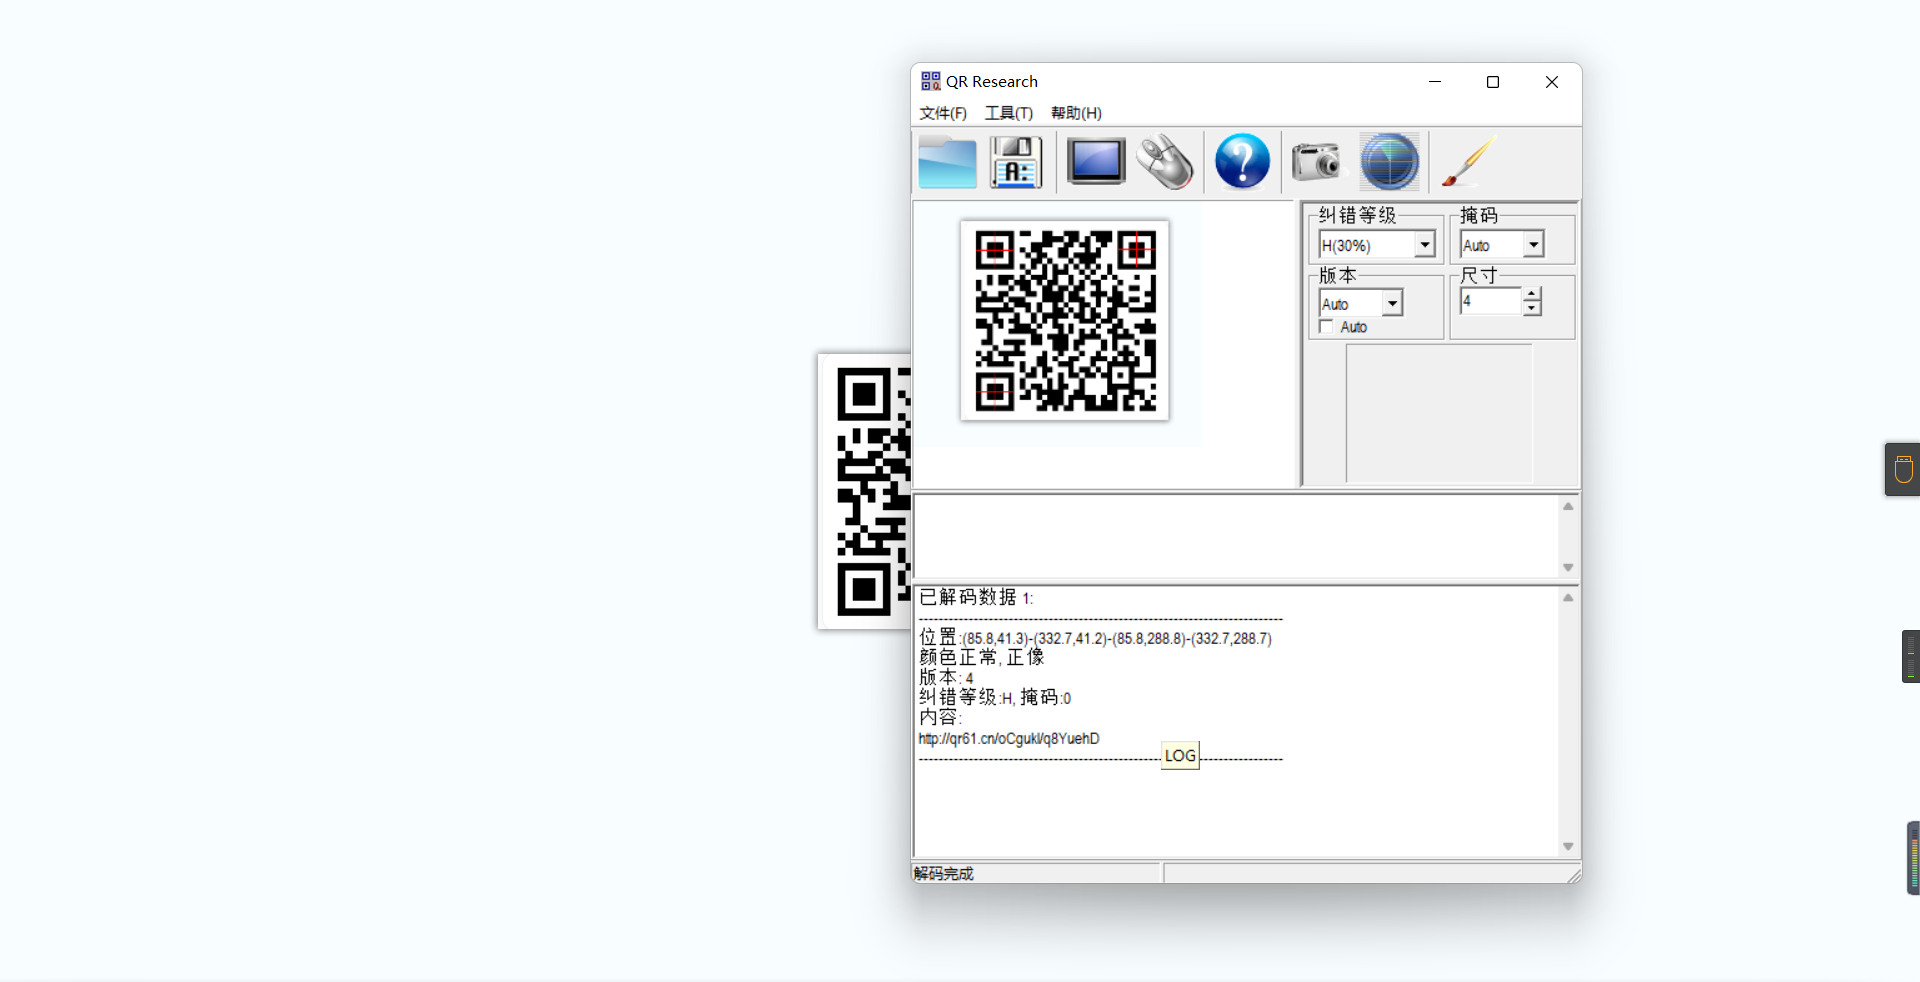Click the globe web icon in toolbar
Viewport: 1920px width, 982px height.
[1390, 161]
